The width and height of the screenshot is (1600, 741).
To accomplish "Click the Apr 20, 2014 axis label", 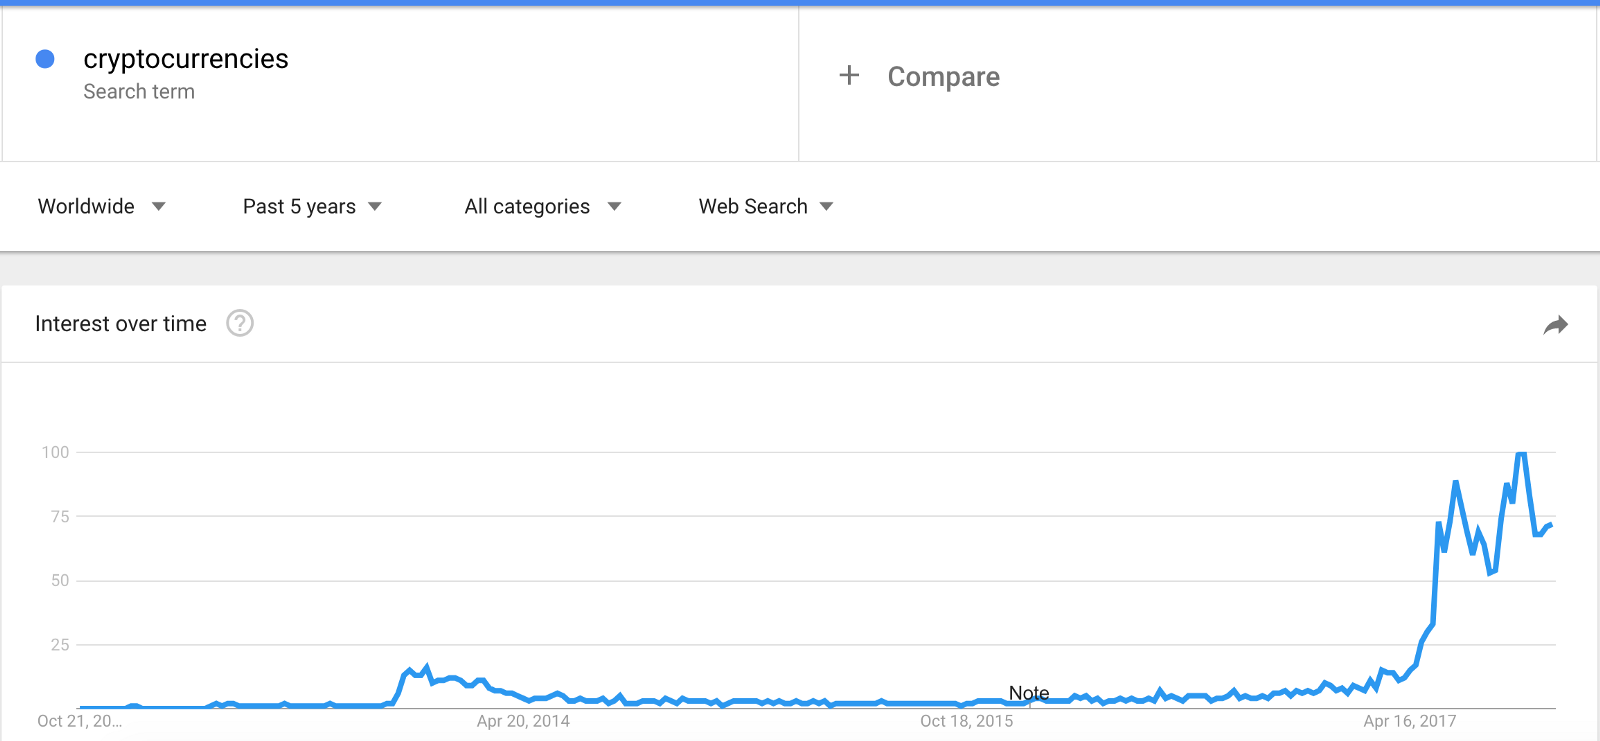I will [523, 721].
